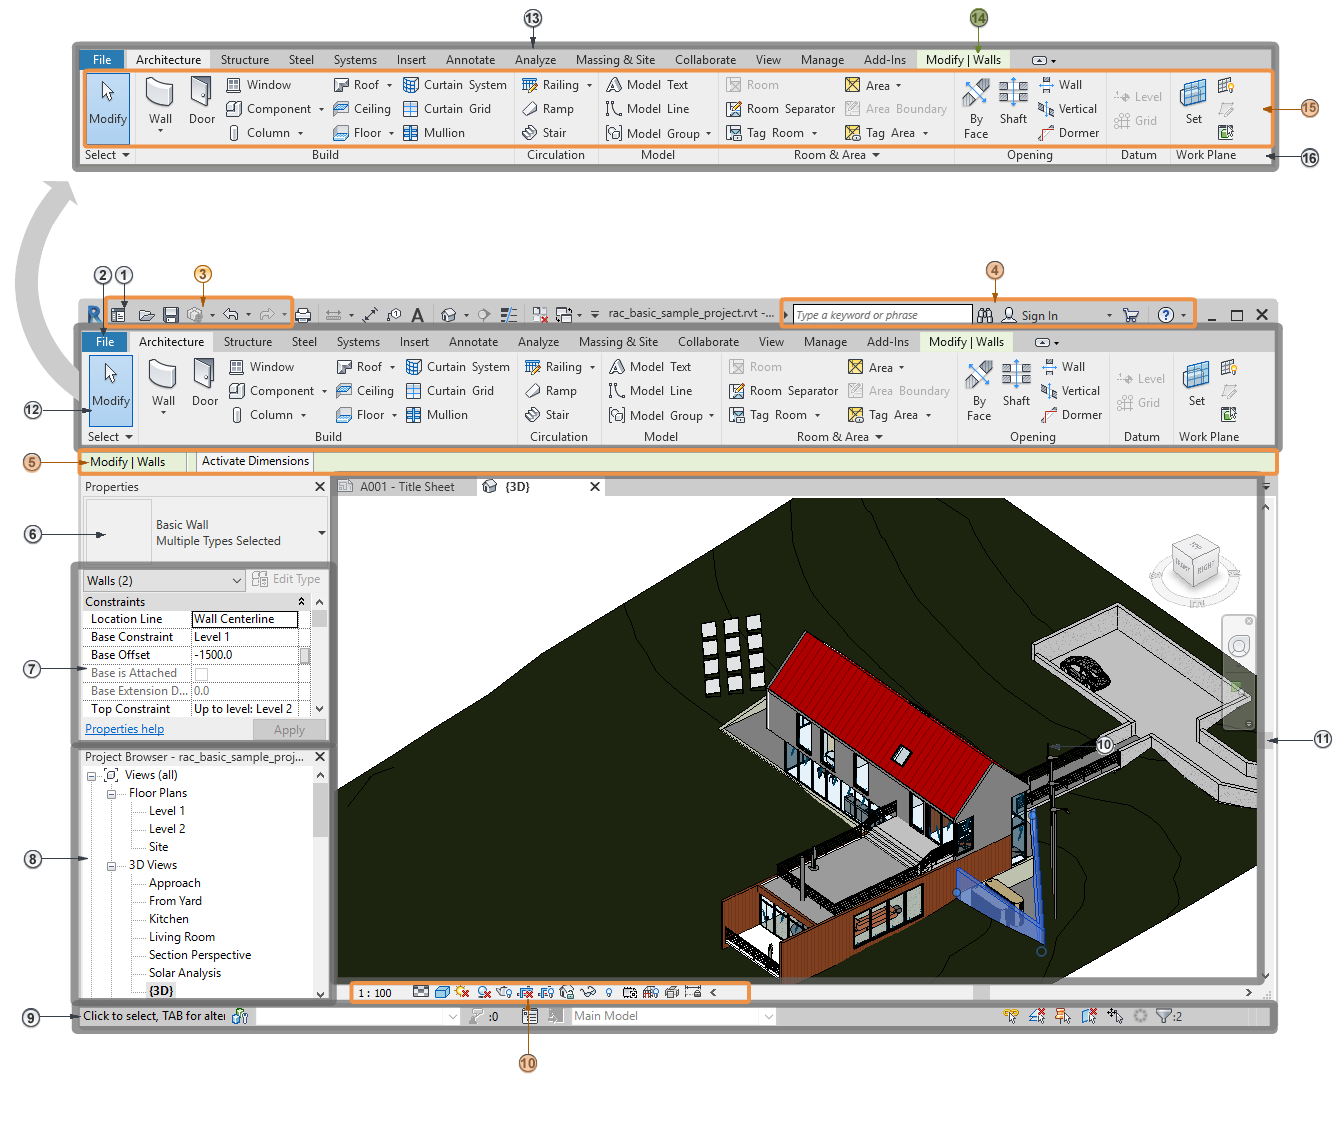
Task: Switch to Structure tab in main window ribbon
Action: tap(248, 342)
